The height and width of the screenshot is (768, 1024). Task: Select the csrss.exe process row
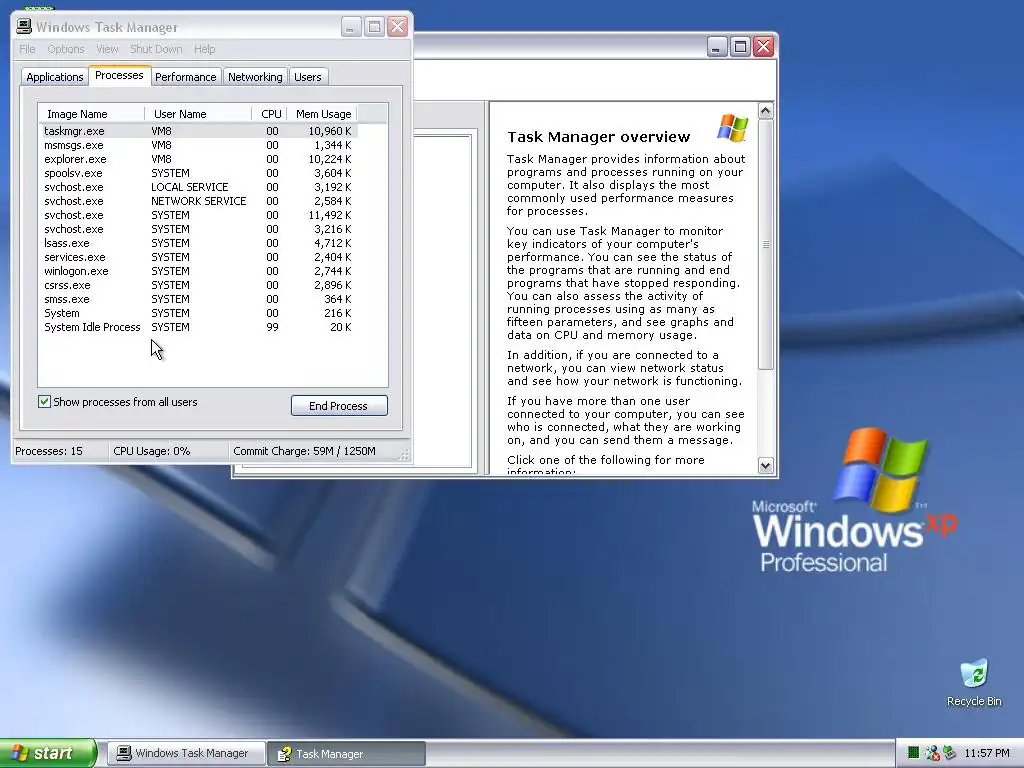pyautogui.click(x=198, y=285)
